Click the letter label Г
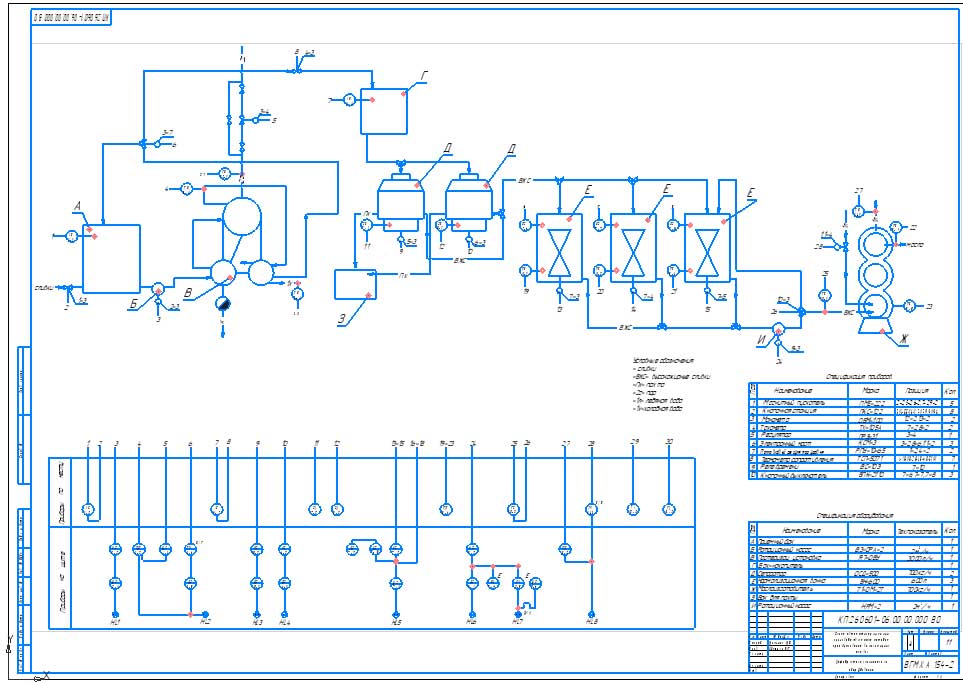The image size is (963, 683). click(424, 76)
